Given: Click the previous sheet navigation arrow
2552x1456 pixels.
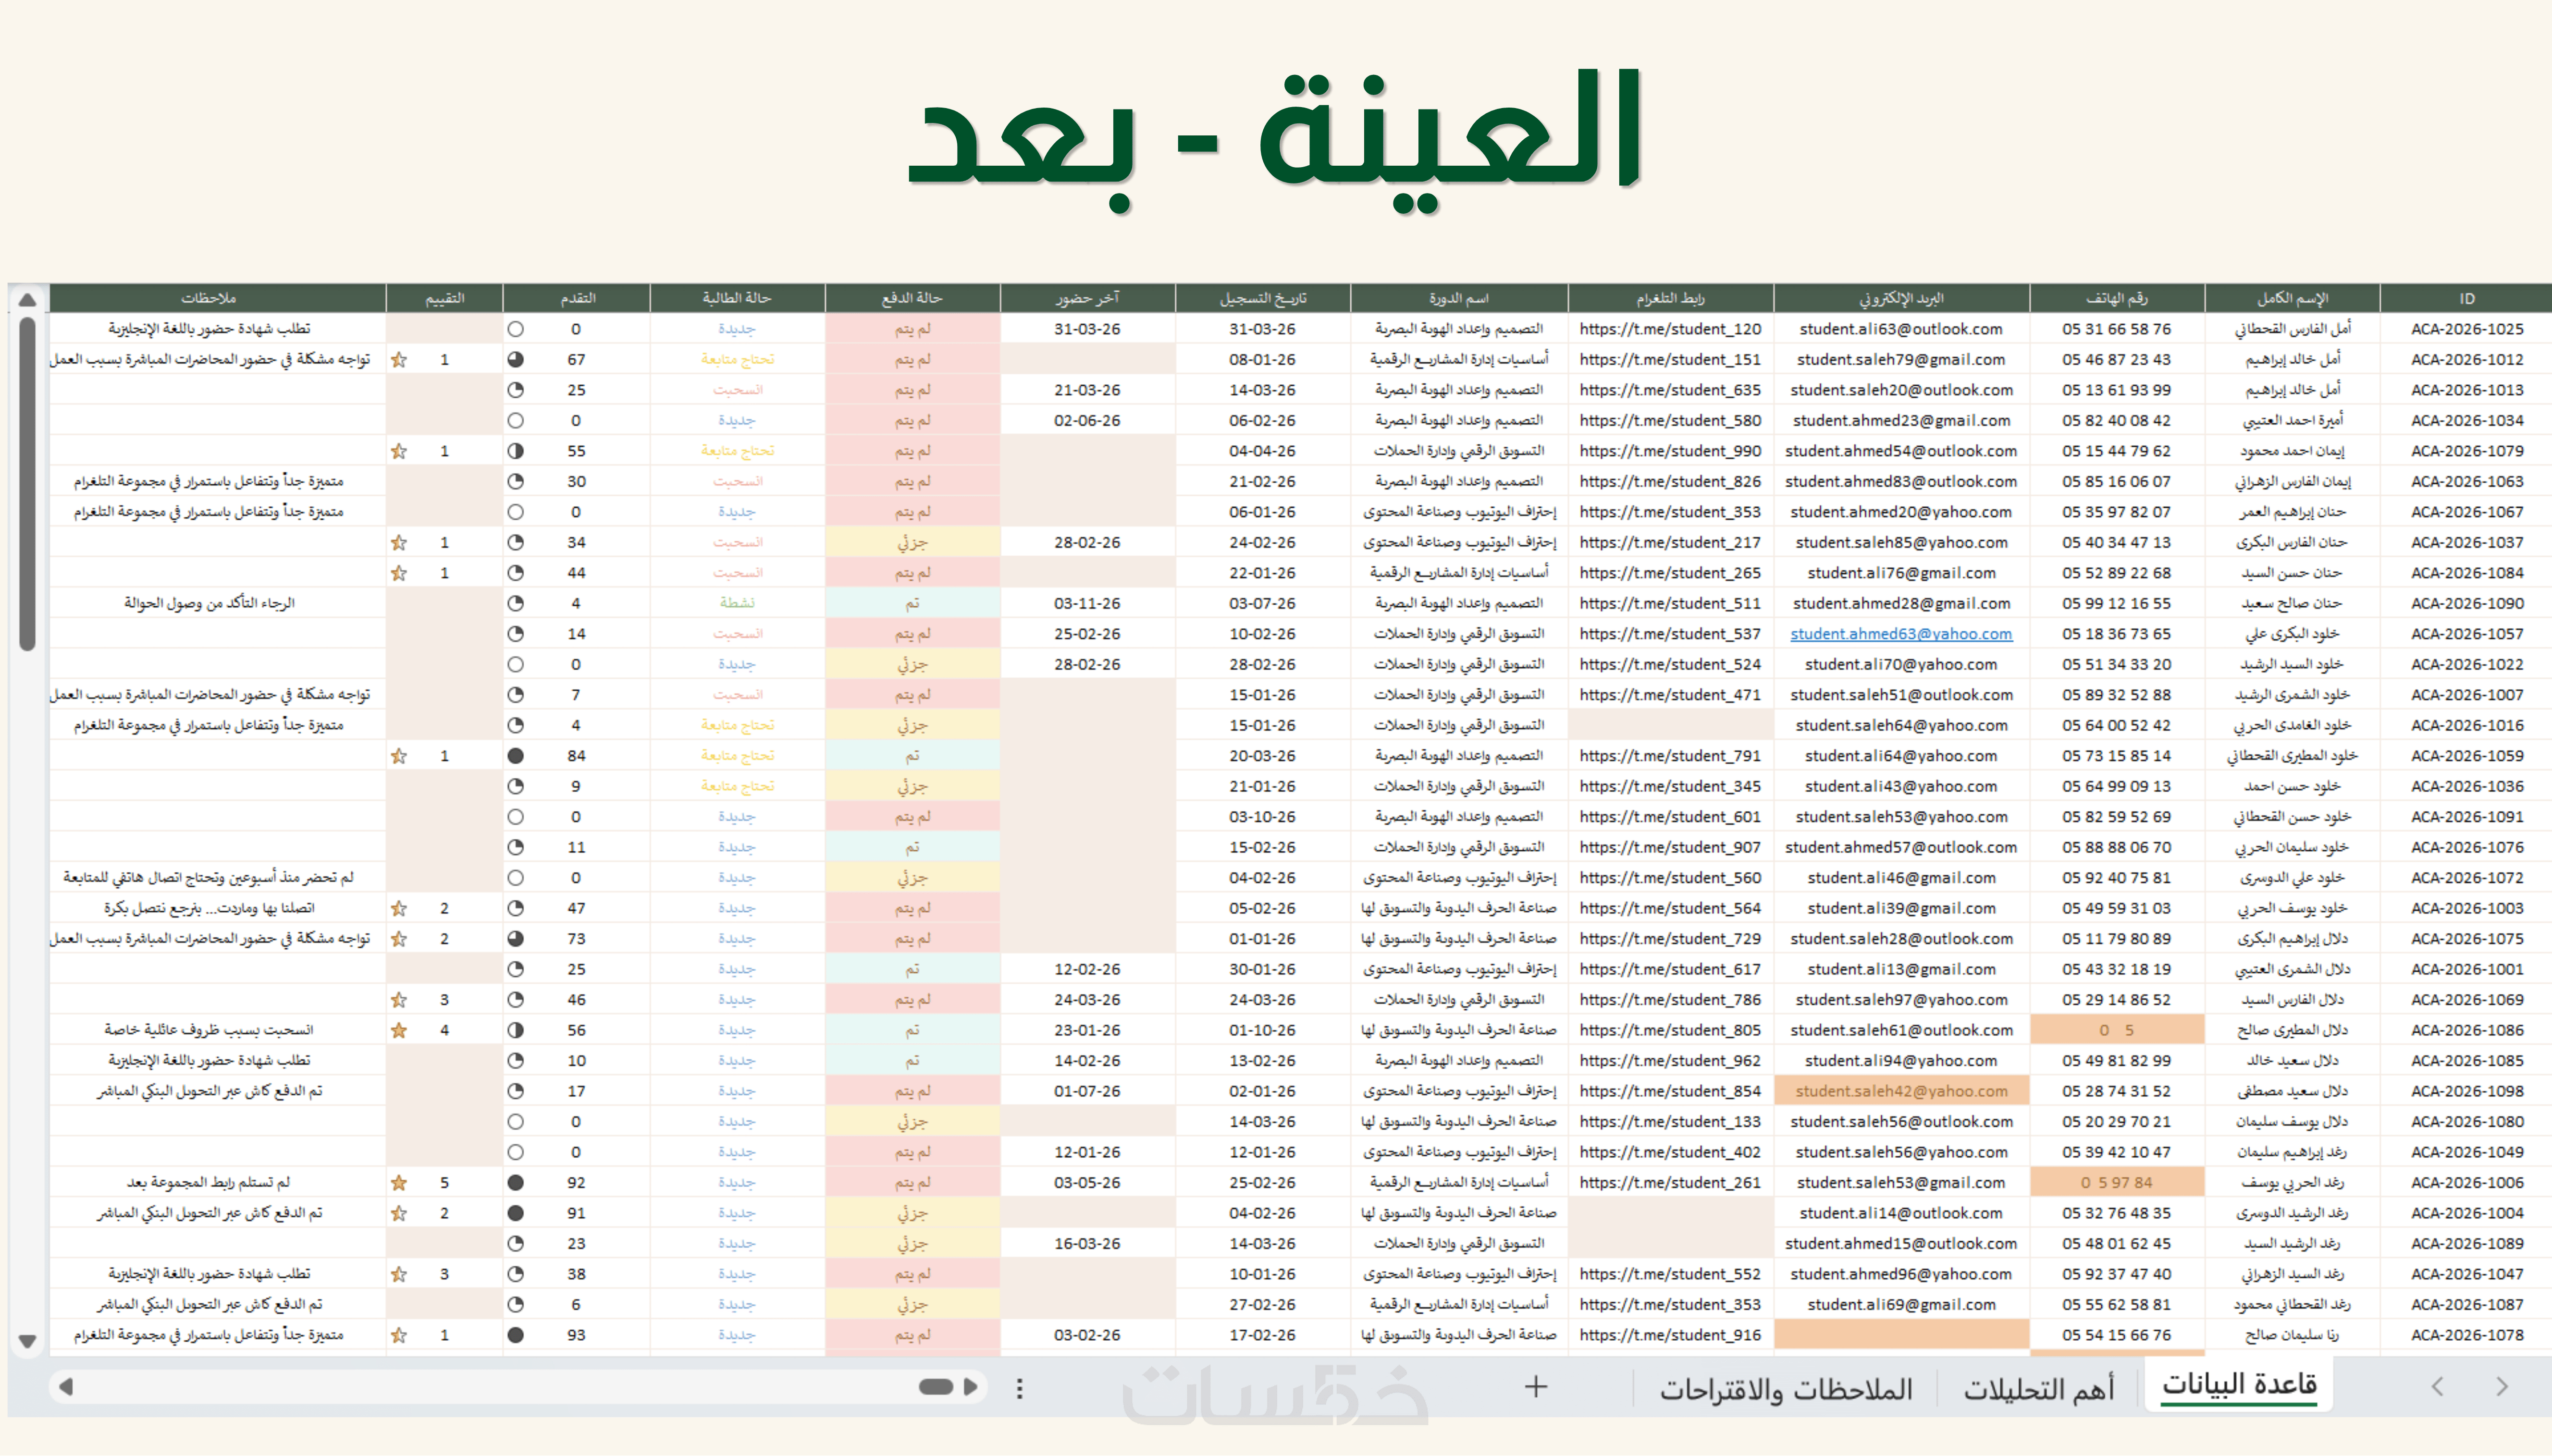Looking at the screenshot, I should point(2437,1386).
